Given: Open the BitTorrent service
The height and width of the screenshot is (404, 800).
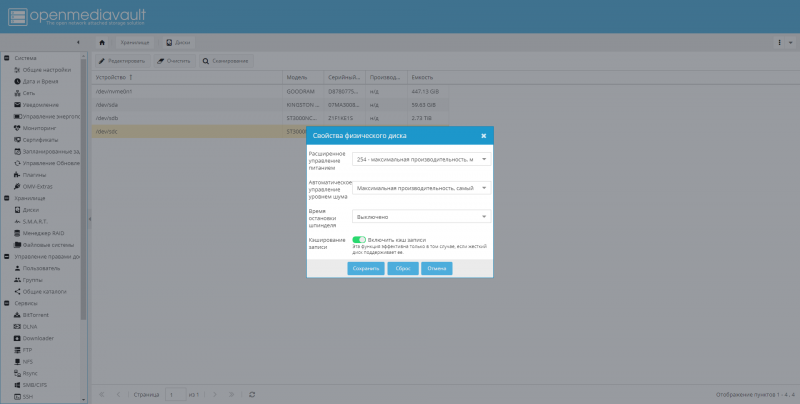Looking at the screenshot, I should pos(31,315).
